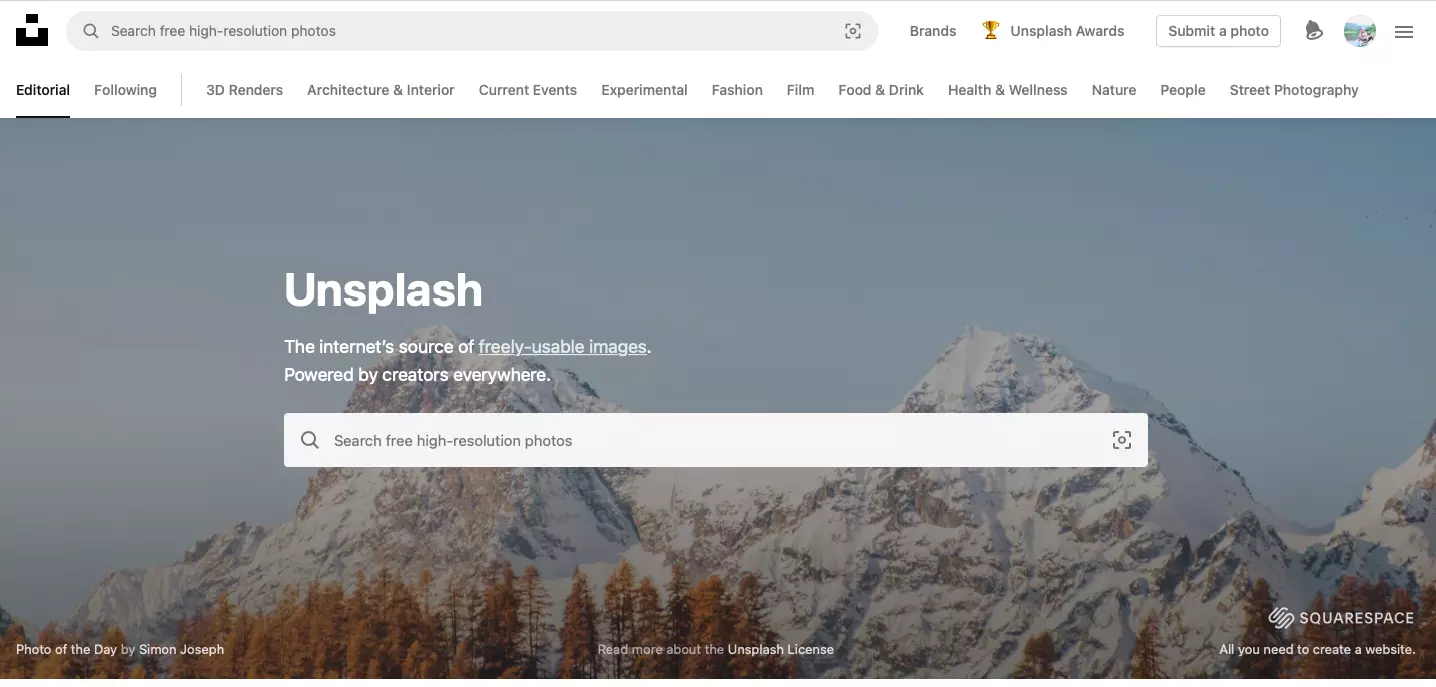1436x687 pixels.
Task: Open Photo of the Day link
Action: (x=66, y=649)
